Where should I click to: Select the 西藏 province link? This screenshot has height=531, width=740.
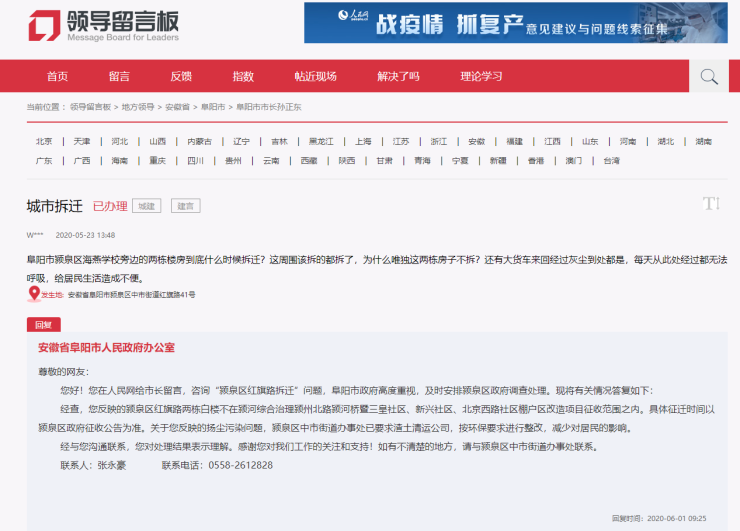click(x=309, y=160)
